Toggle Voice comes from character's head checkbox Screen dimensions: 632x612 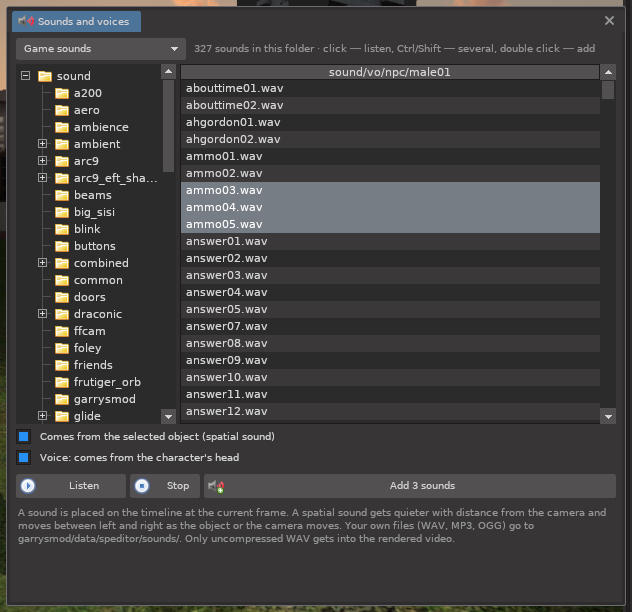(x=24, y=458)
